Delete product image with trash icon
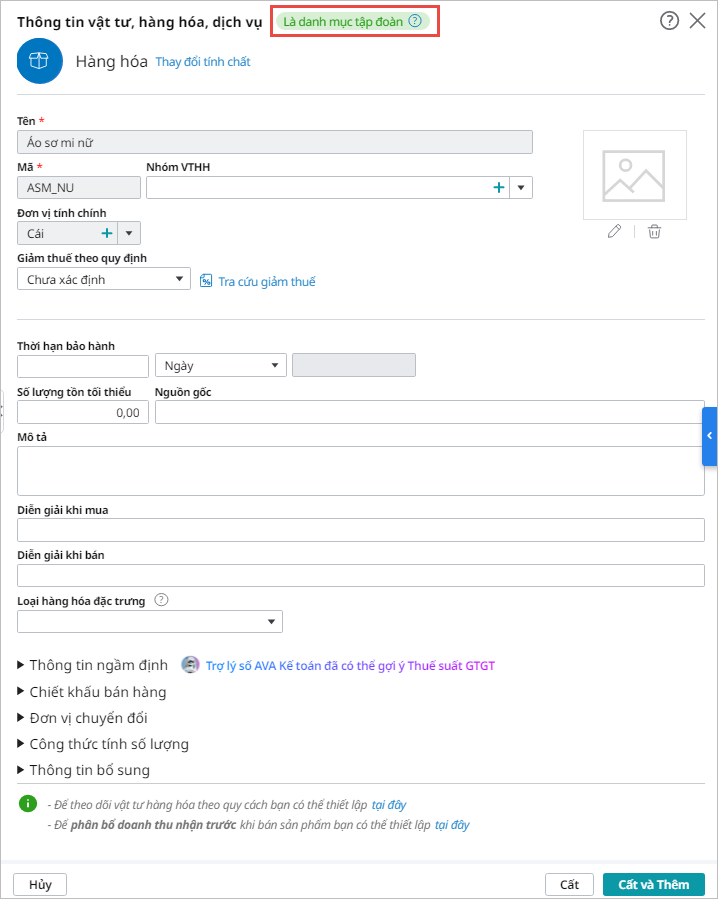This screenshot has height=899, width=718. click(x=654, y=232)
